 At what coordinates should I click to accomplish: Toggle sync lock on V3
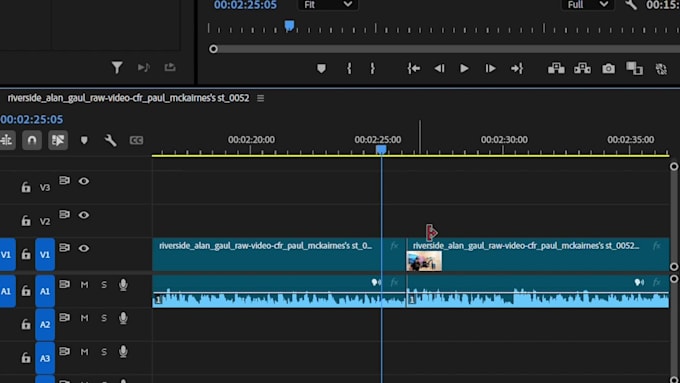(65, 180)
